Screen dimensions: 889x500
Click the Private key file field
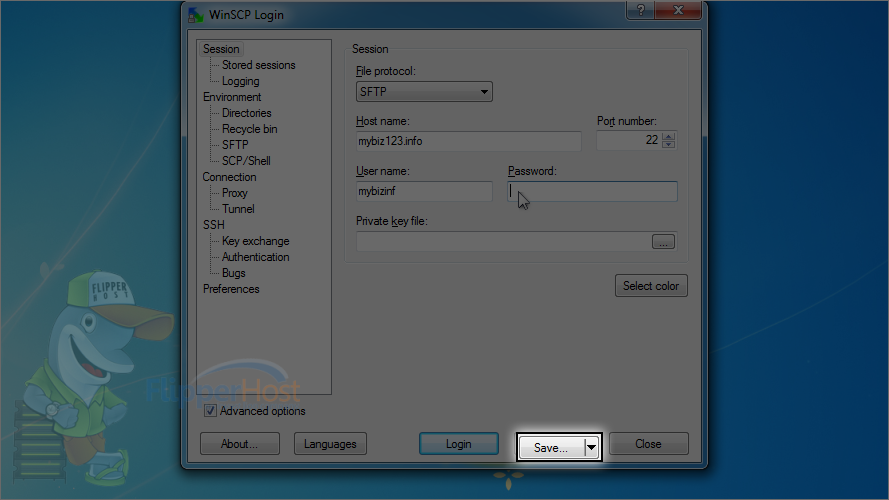(503, 241)
